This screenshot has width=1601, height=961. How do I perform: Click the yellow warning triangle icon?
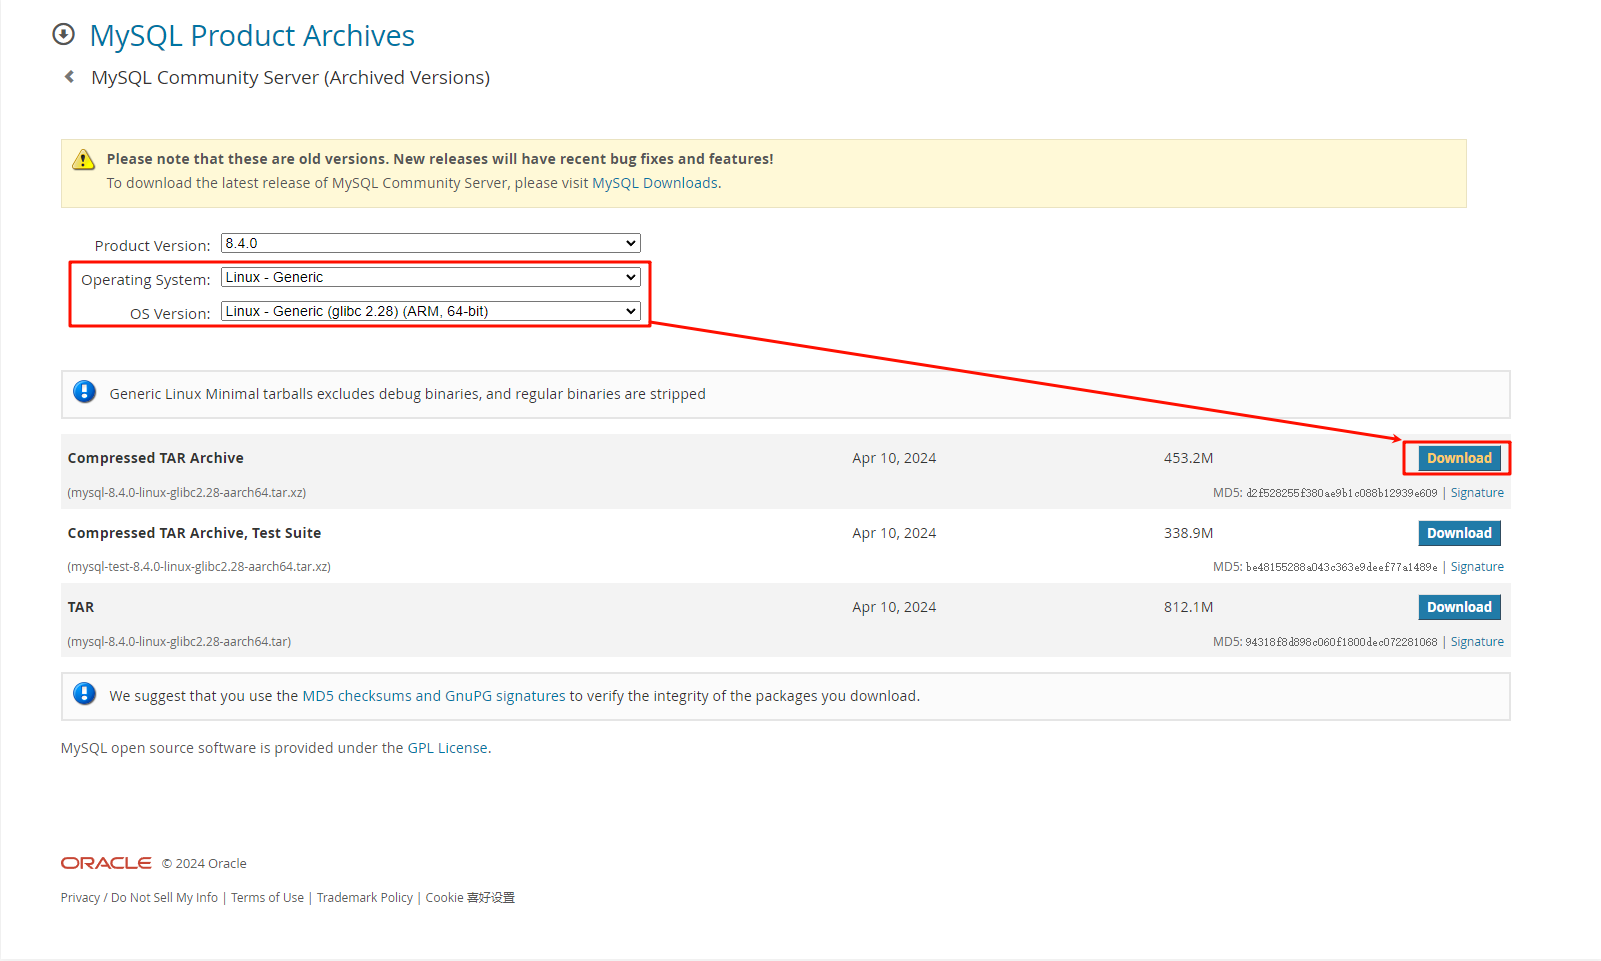(84, 160)
